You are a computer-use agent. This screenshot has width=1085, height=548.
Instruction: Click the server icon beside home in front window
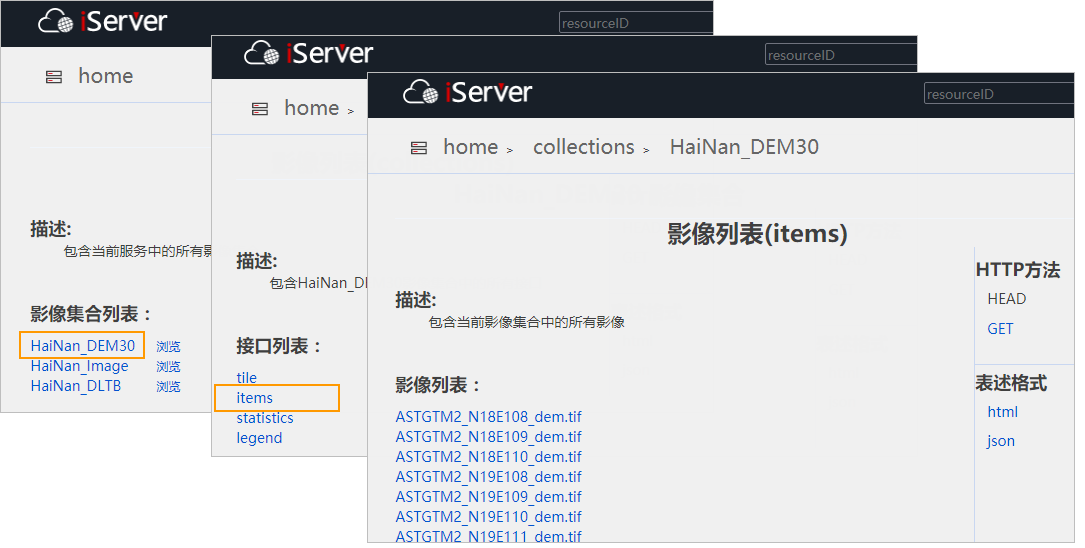[419, 148]
